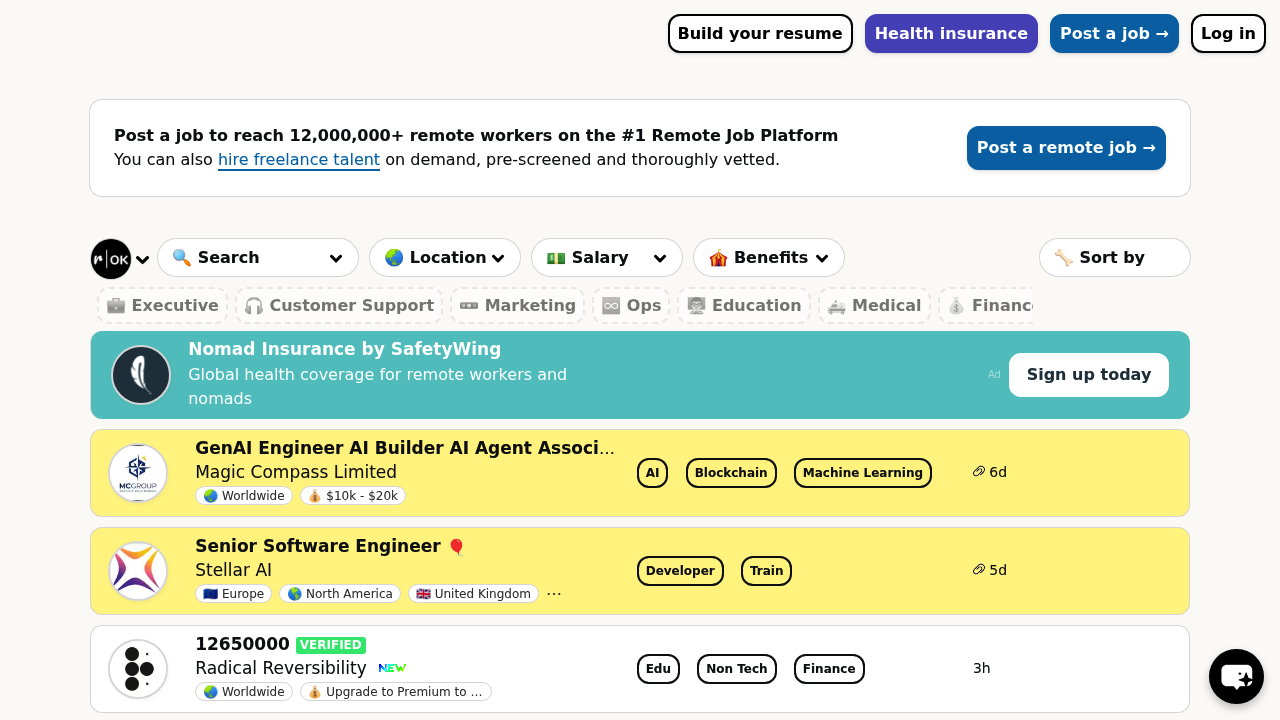Click the $10k - $20k salary tag
The height and width of the screenshot is (720, 1280).
point(353,496)
